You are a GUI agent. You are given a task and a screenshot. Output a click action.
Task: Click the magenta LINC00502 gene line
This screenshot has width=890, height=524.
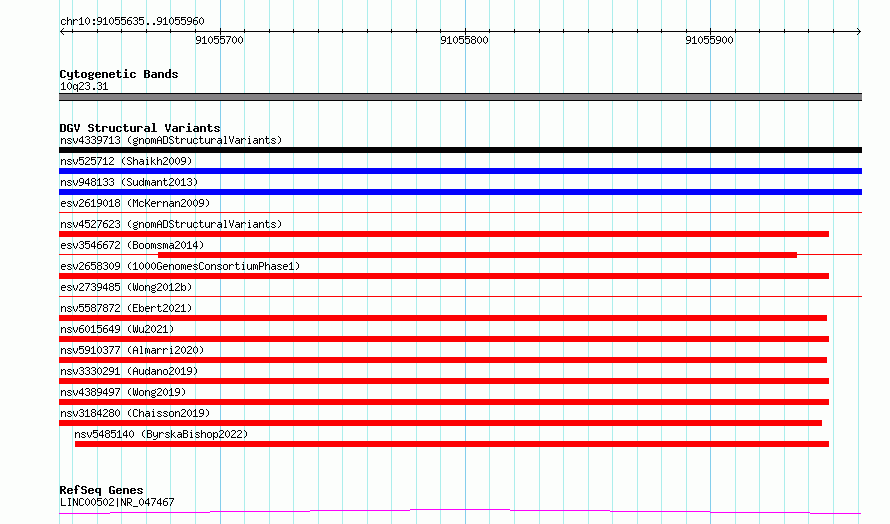(460, 512)
